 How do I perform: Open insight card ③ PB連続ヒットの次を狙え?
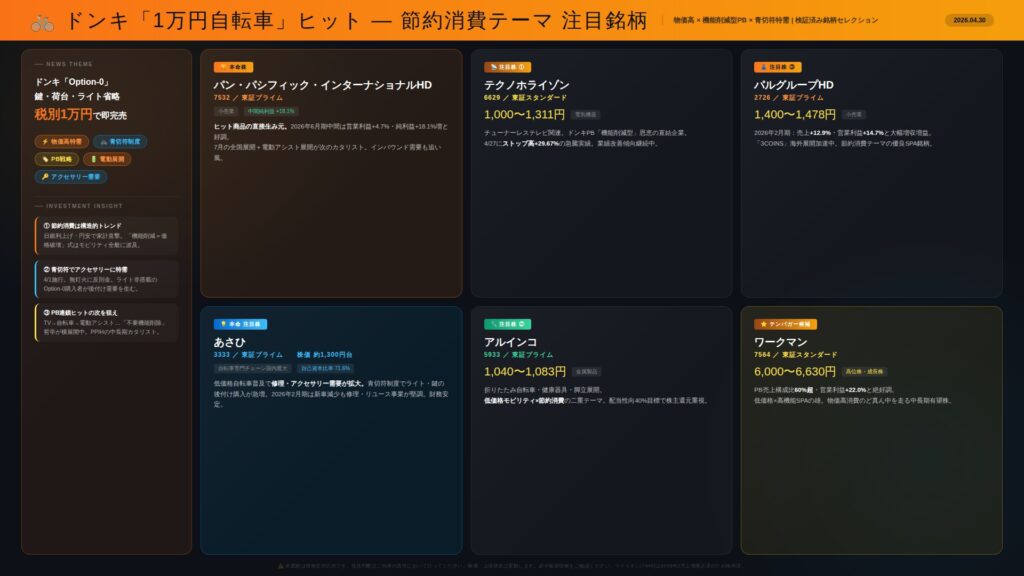(x=106, y=323)
